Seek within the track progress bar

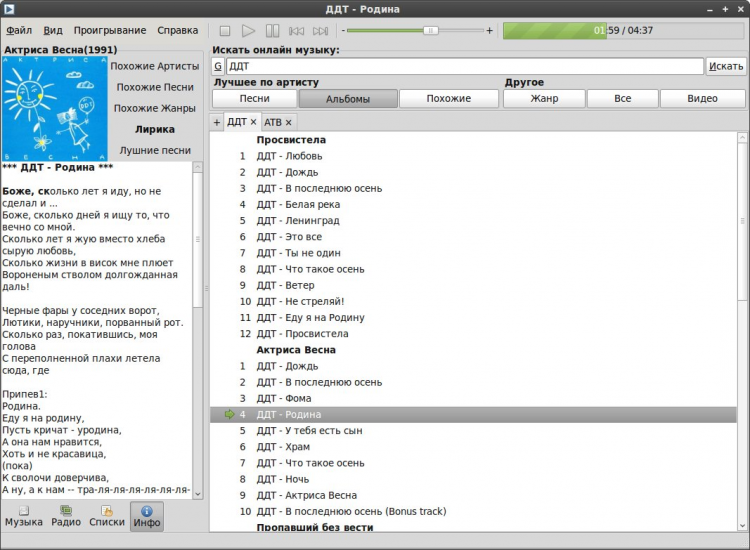pos(623,31)
